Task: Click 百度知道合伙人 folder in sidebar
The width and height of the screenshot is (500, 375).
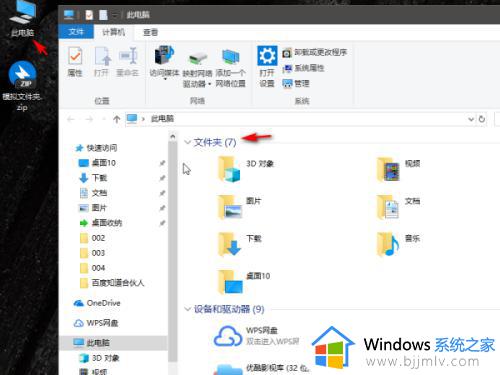Action: (112, 283)
